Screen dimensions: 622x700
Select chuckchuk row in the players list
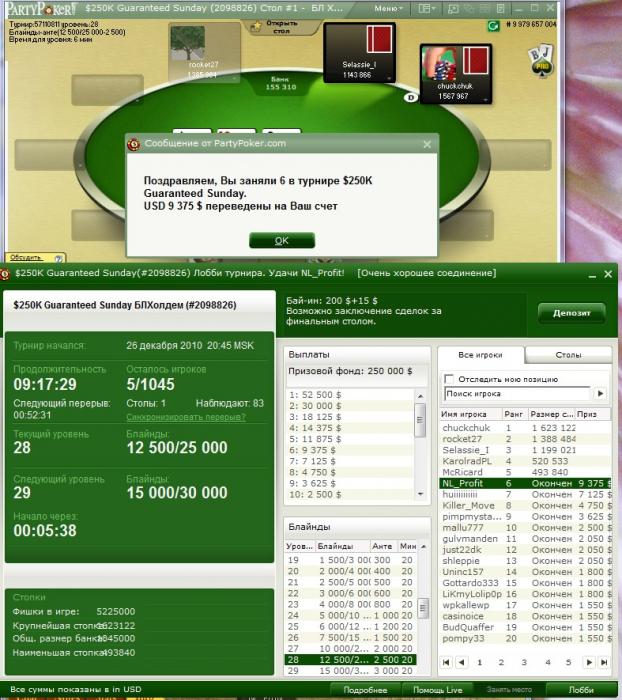click(x=525, y=428)
